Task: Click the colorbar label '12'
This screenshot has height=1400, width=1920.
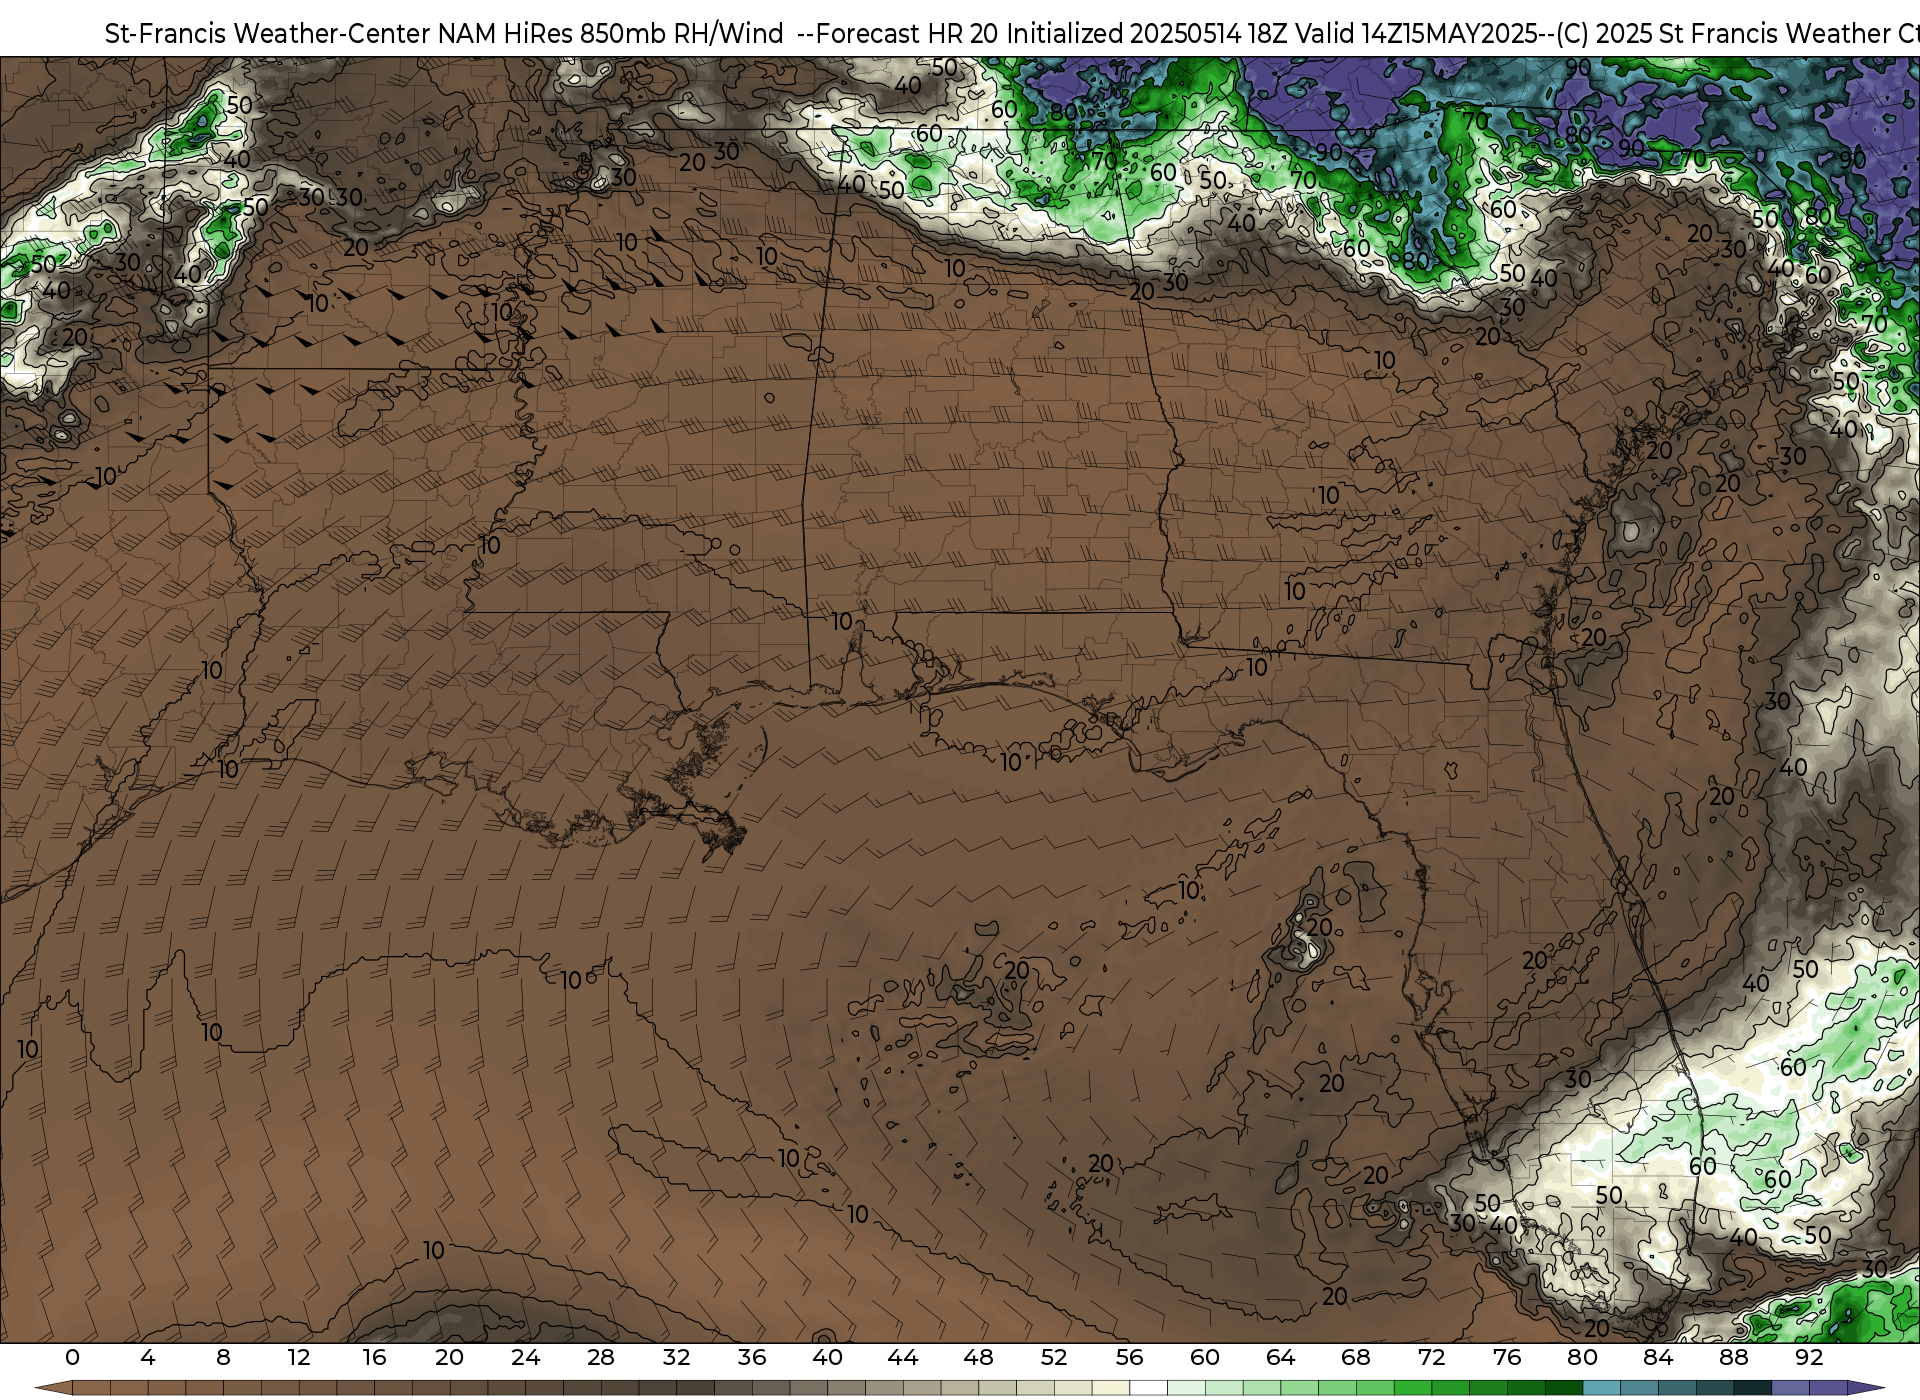Action: (299, 1357)
